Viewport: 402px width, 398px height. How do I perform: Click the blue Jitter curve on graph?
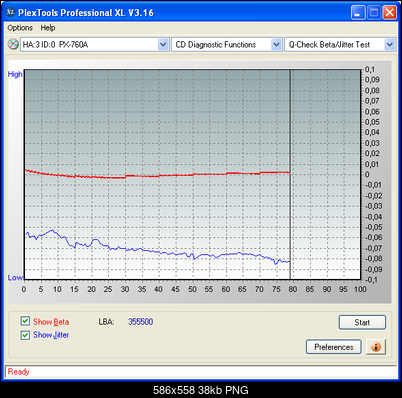click(x=157, y=251)
